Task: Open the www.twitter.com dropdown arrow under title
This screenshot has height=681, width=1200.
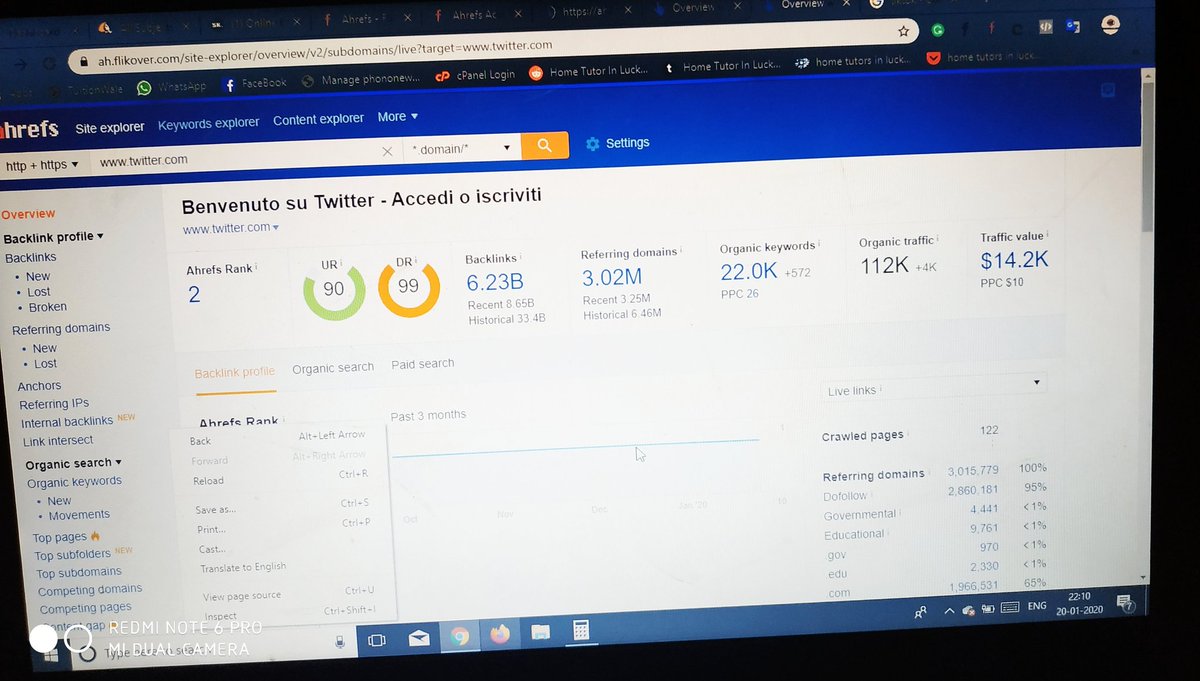Action: 276,228
